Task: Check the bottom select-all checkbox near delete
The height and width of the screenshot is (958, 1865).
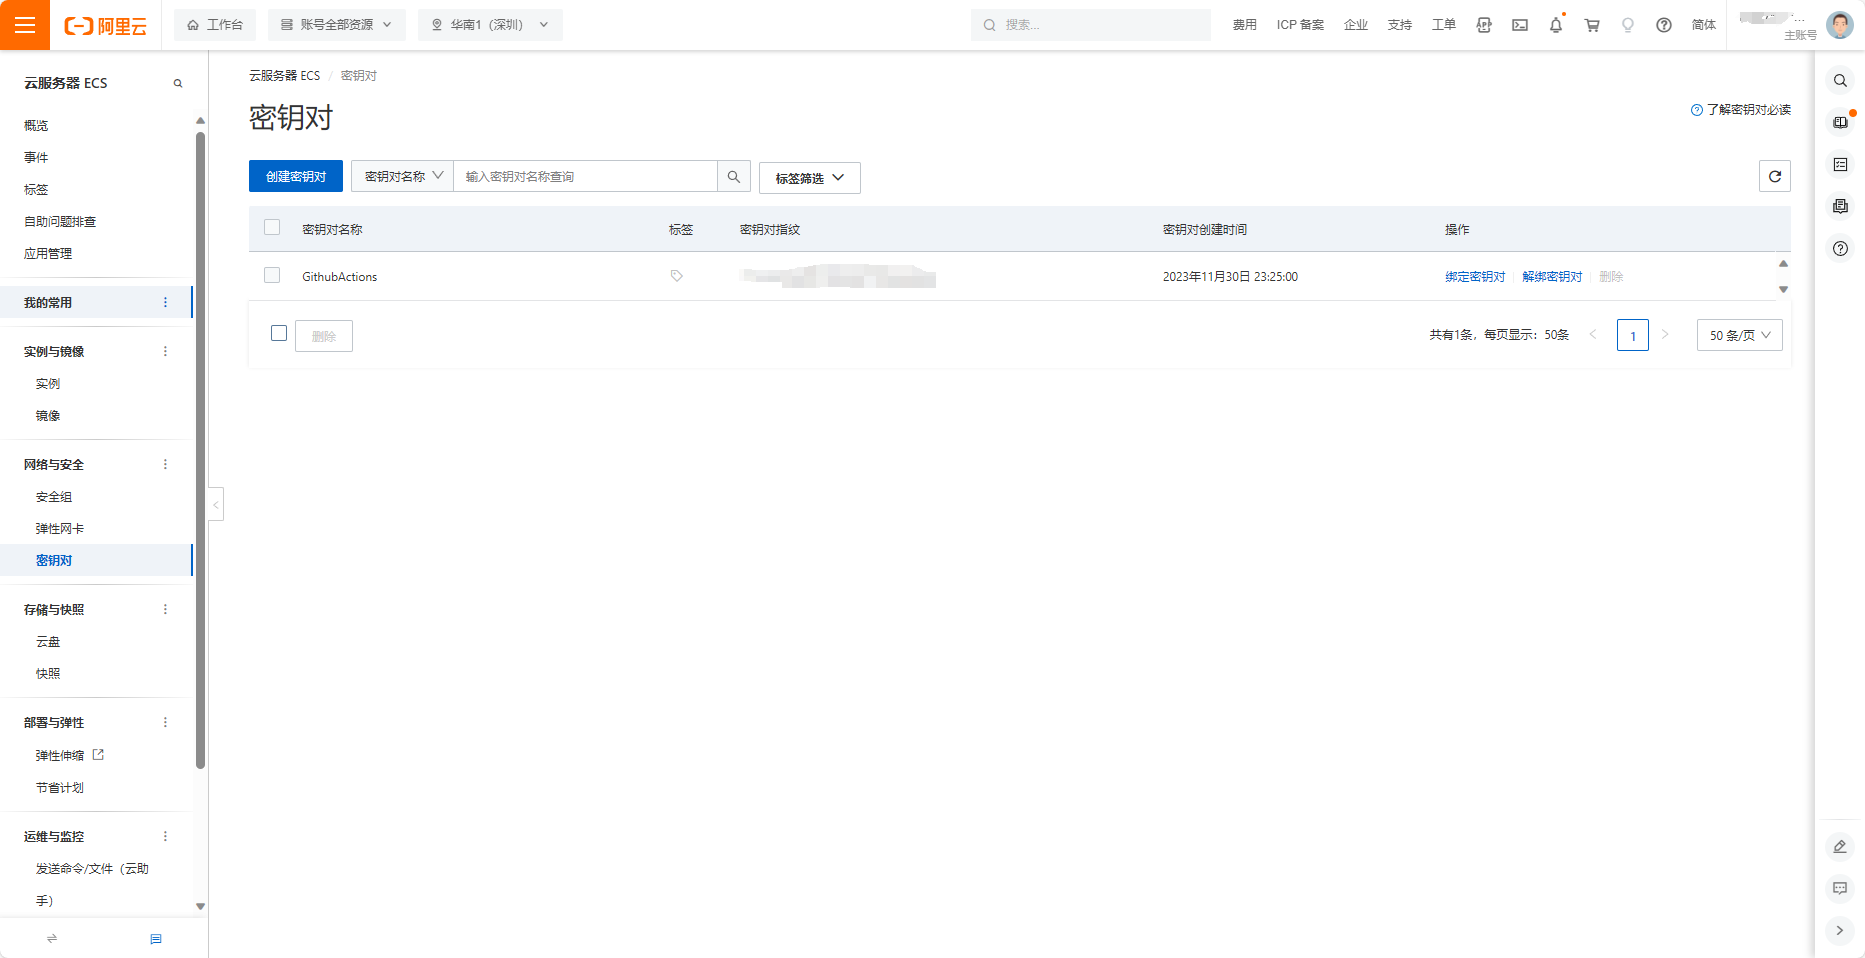Action: click(x=279, y=333)
